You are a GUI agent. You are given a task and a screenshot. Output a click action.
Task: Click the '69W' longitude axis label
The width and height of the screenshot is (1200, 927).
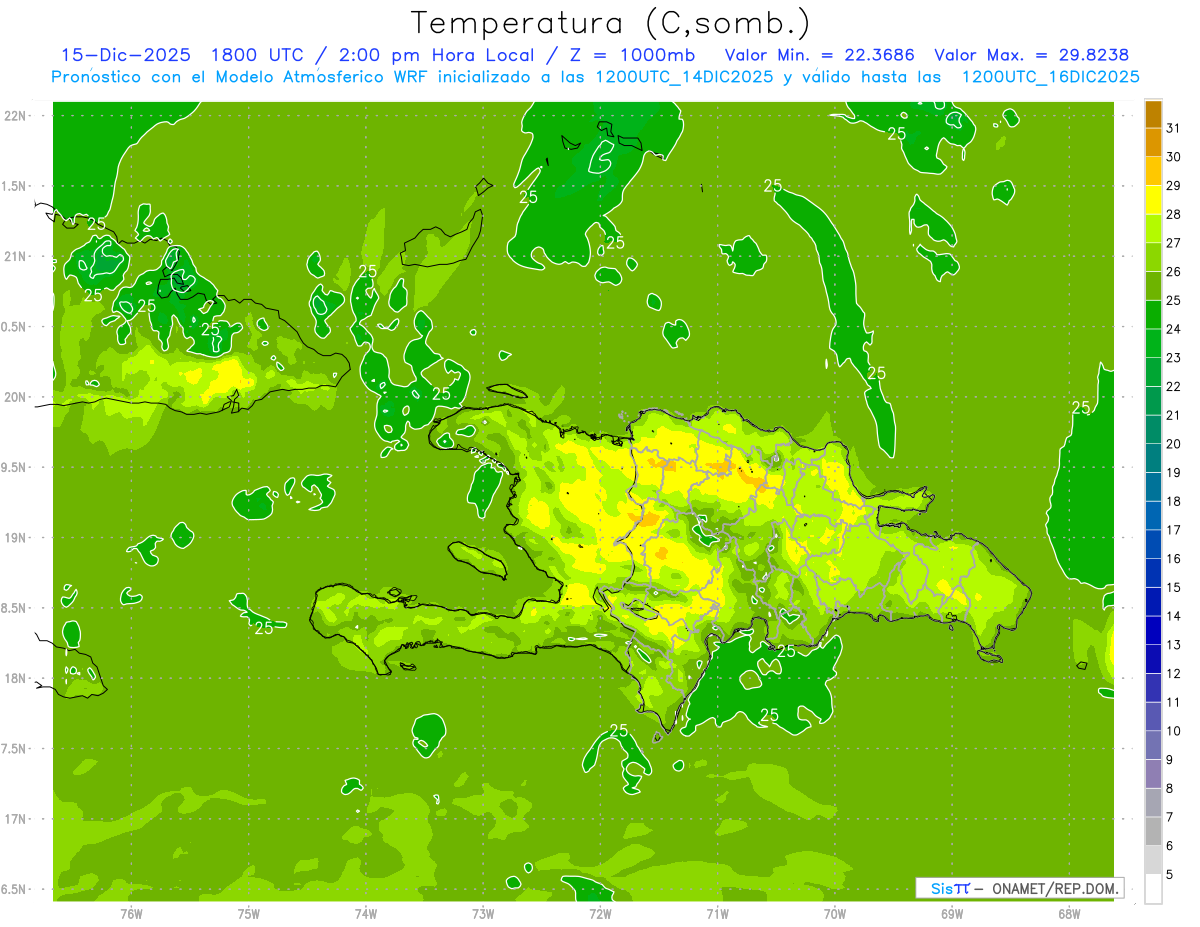pyautogui.click(x=952, y=913)
